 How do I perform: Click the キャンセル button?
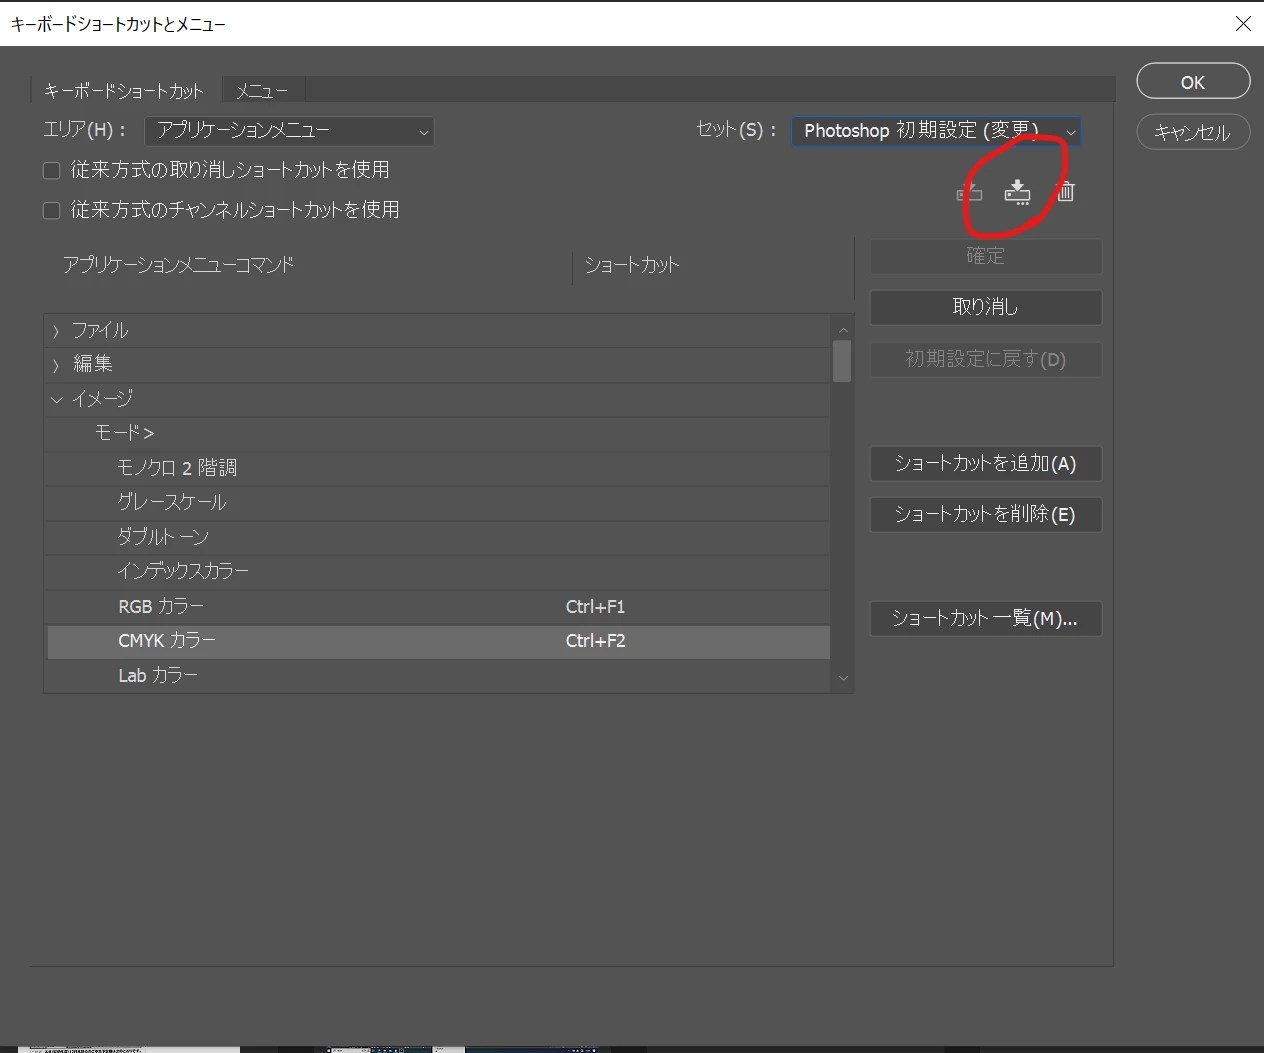[x=1193, y=132]
